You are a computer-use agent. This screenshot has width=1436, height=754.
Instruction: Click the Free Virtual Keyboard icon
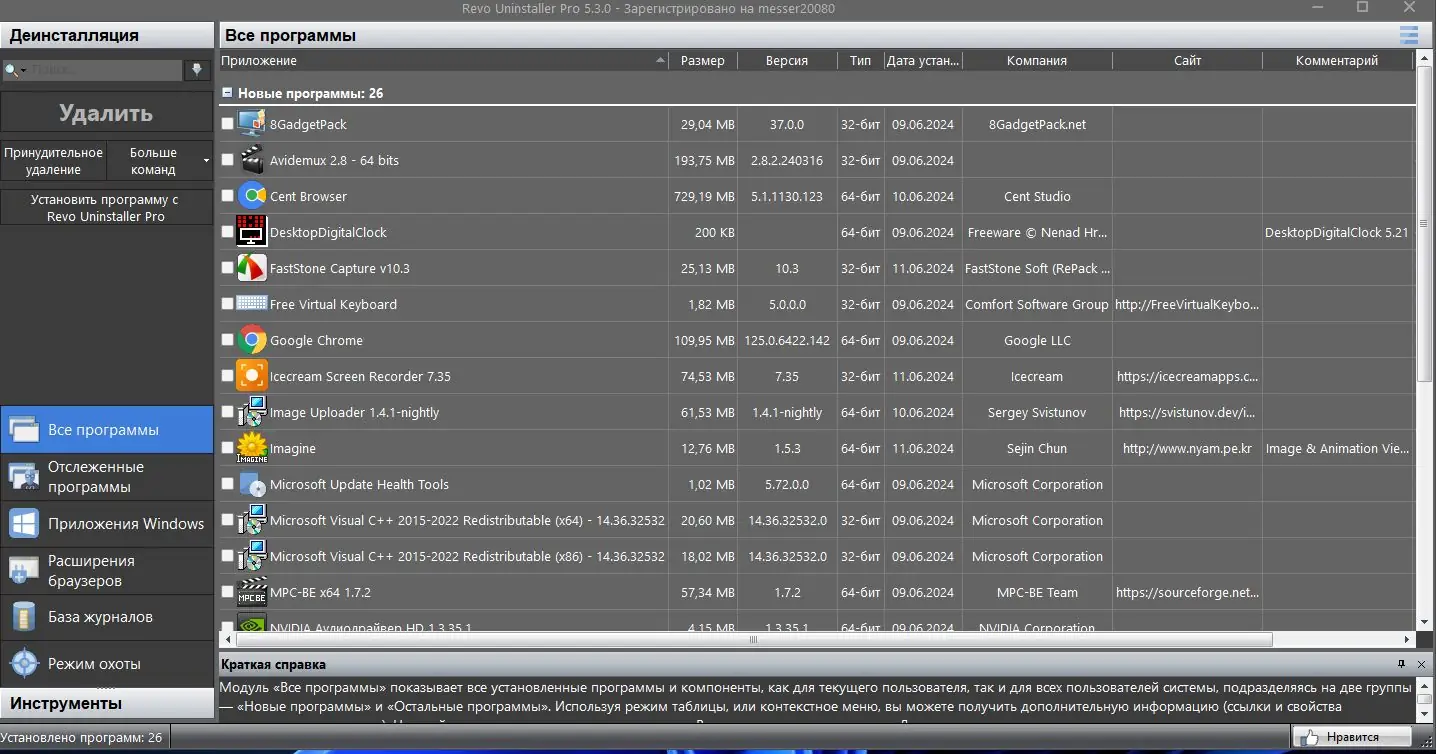coord(251,304)
